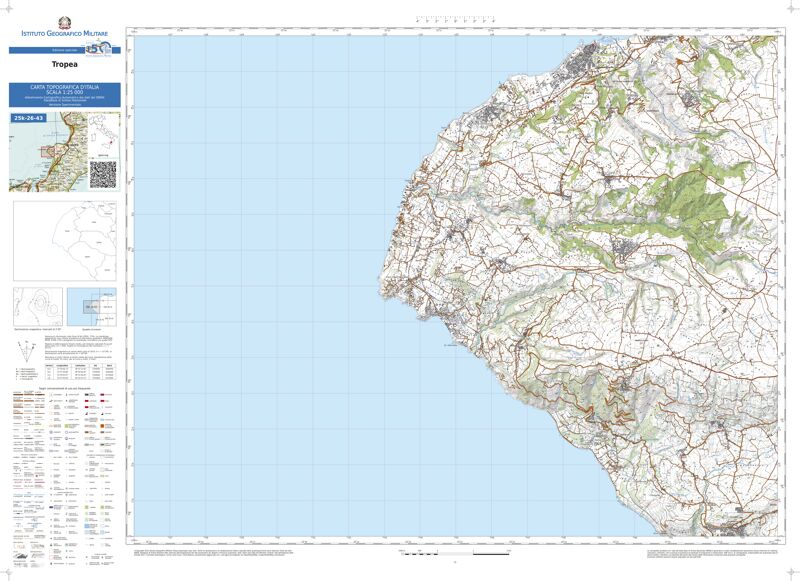Click the 150th anniversary logo badge
The height and width of the screenshot is (581, 800).
coord(98,49)
